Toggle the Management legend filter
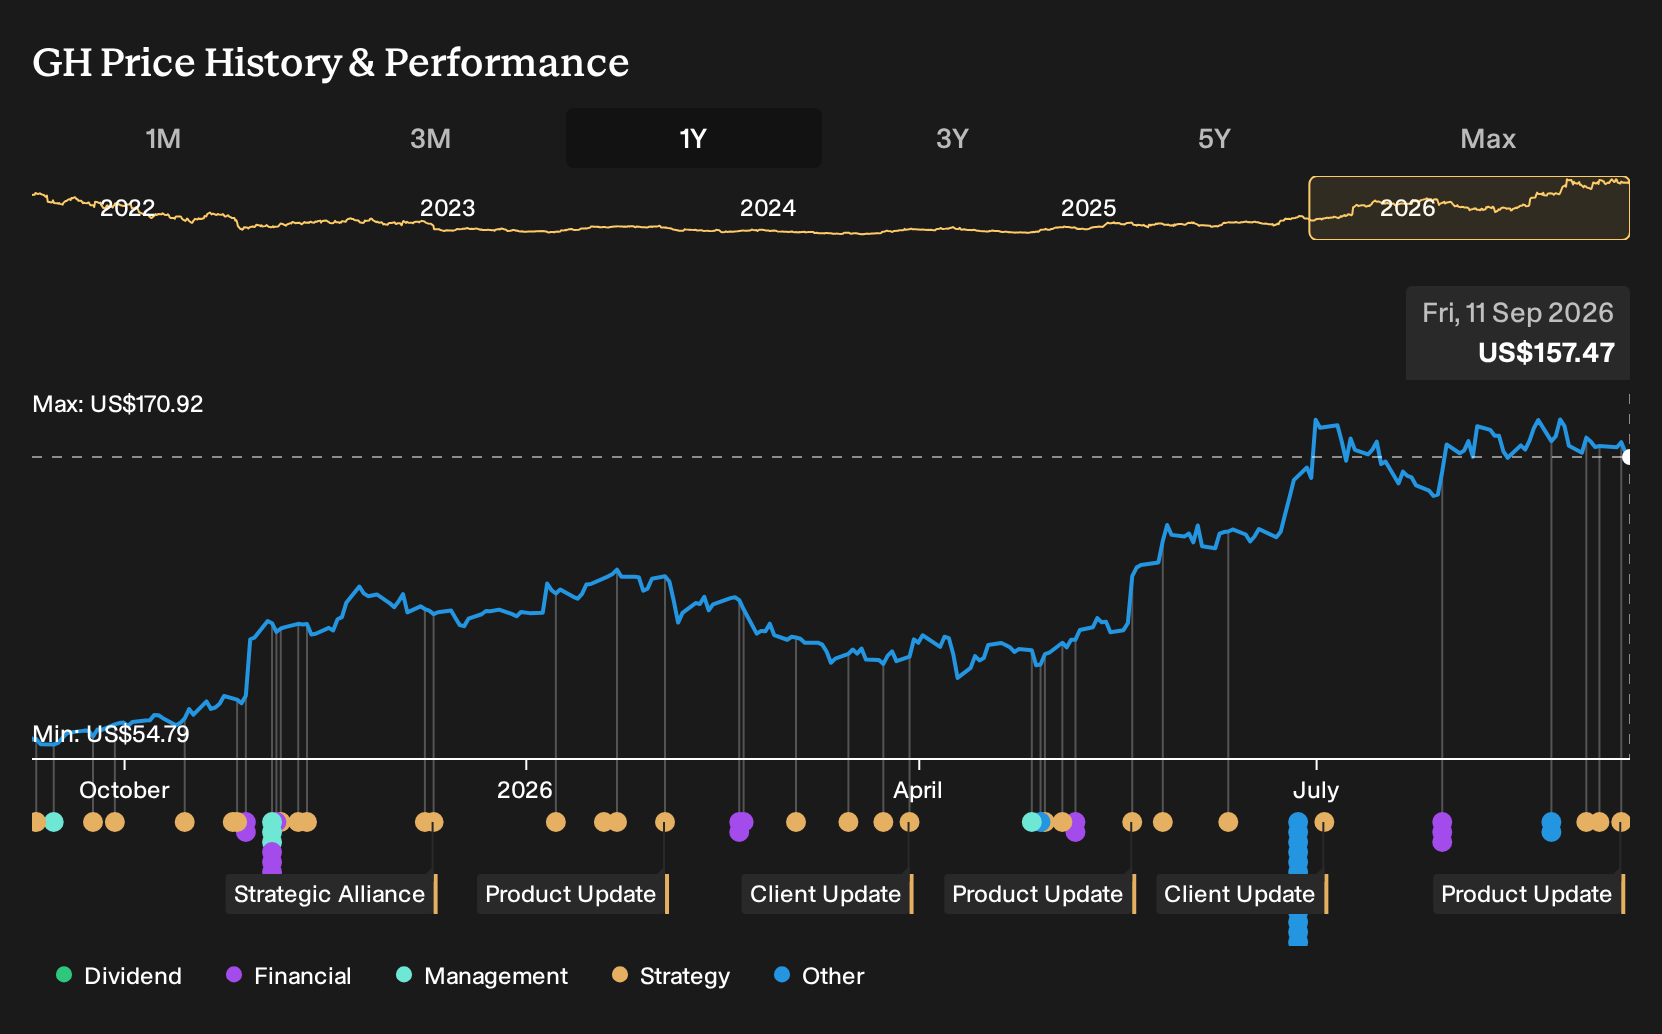 482,976
